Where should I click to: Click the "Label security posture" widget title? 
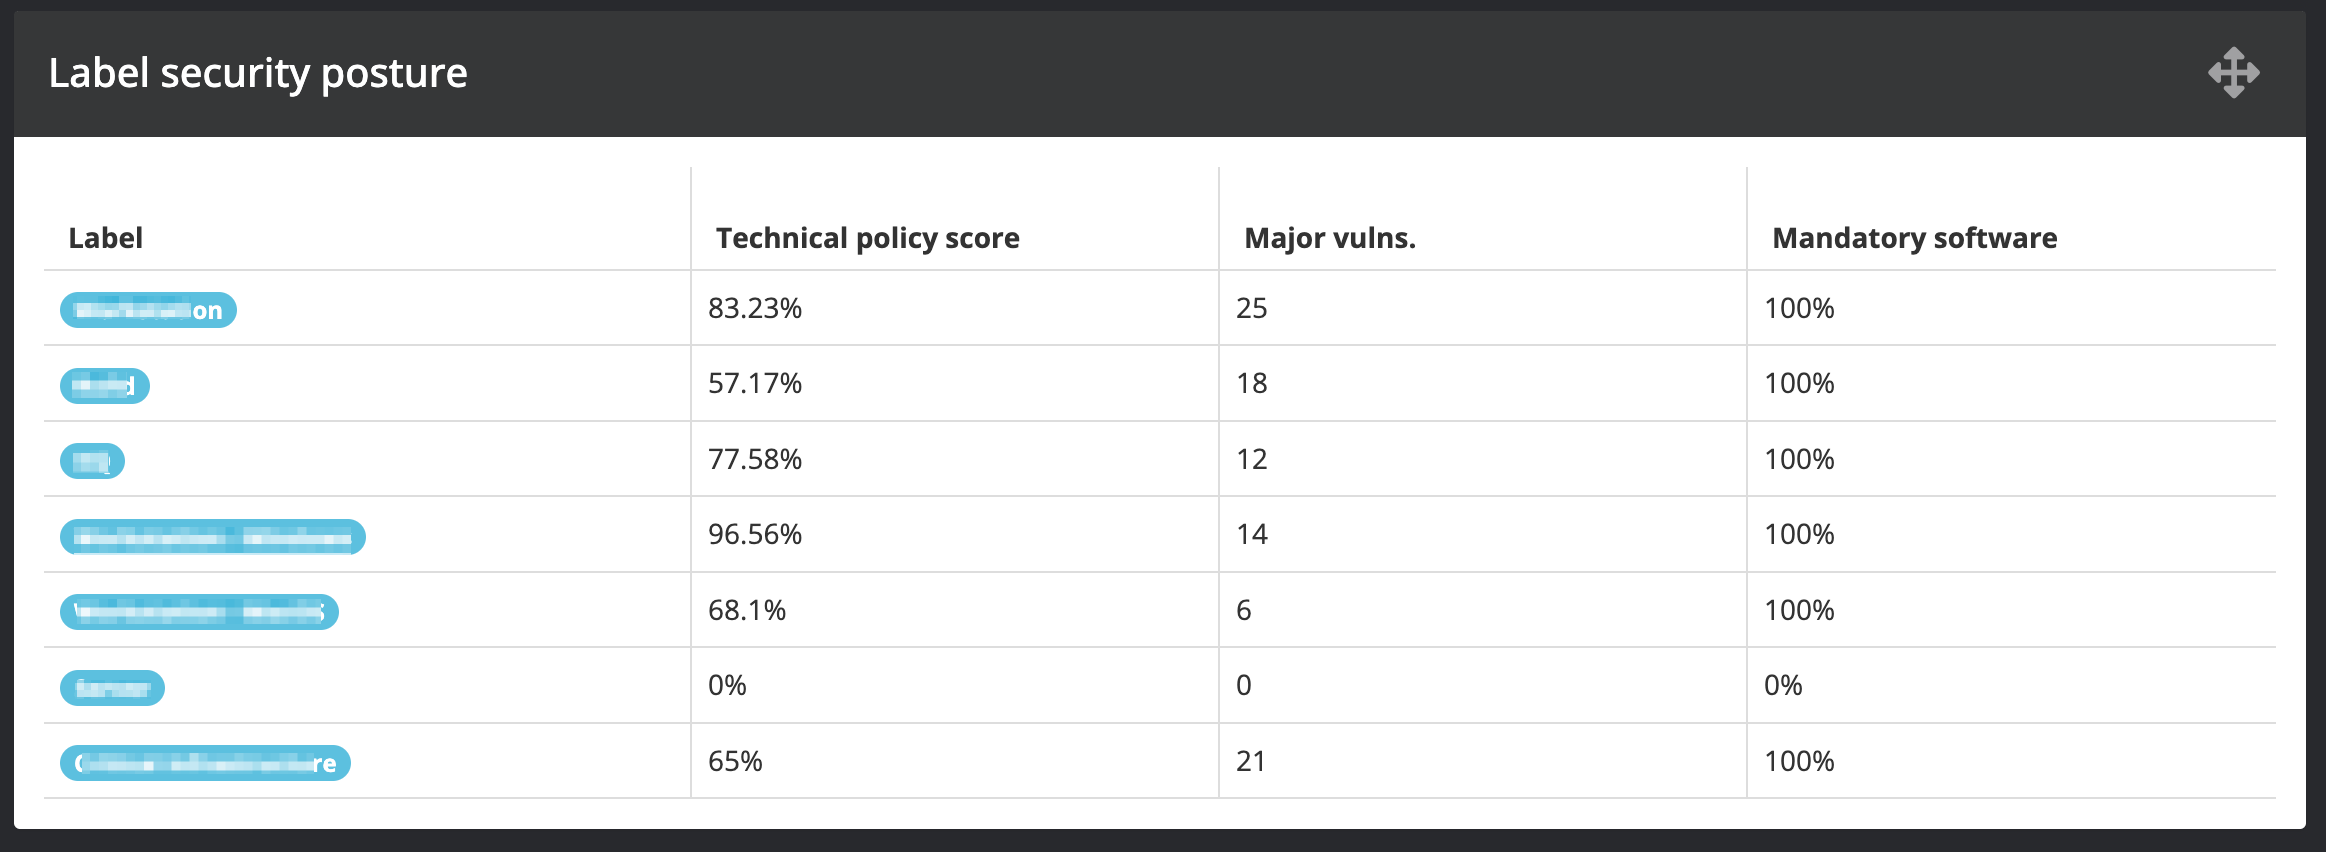[258, 73]
